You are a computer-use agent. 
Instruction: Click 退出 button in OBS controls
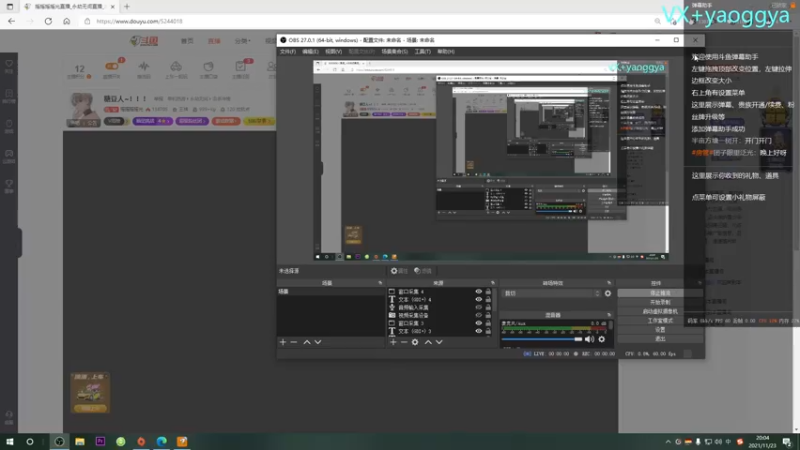coord(660,339)
